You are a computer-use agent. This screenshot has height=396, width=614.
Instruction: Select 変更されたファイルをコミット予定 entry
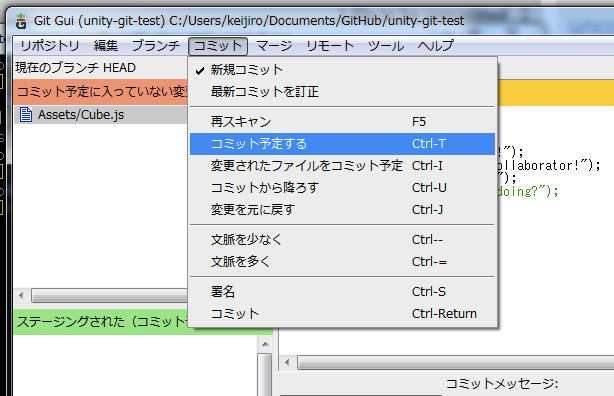point(343,166)
